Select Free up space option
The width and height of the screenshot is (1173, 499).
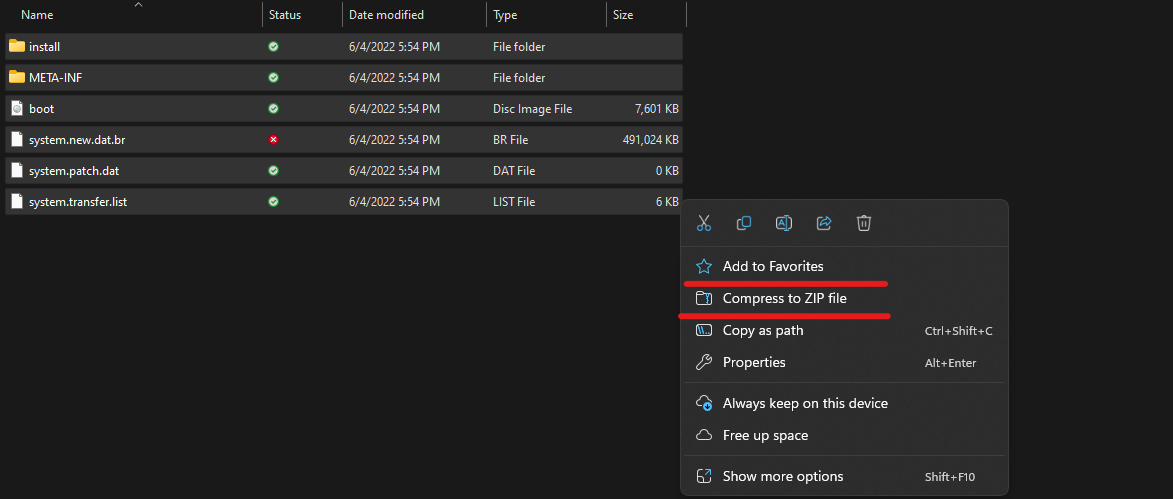(x=765, y=435)
